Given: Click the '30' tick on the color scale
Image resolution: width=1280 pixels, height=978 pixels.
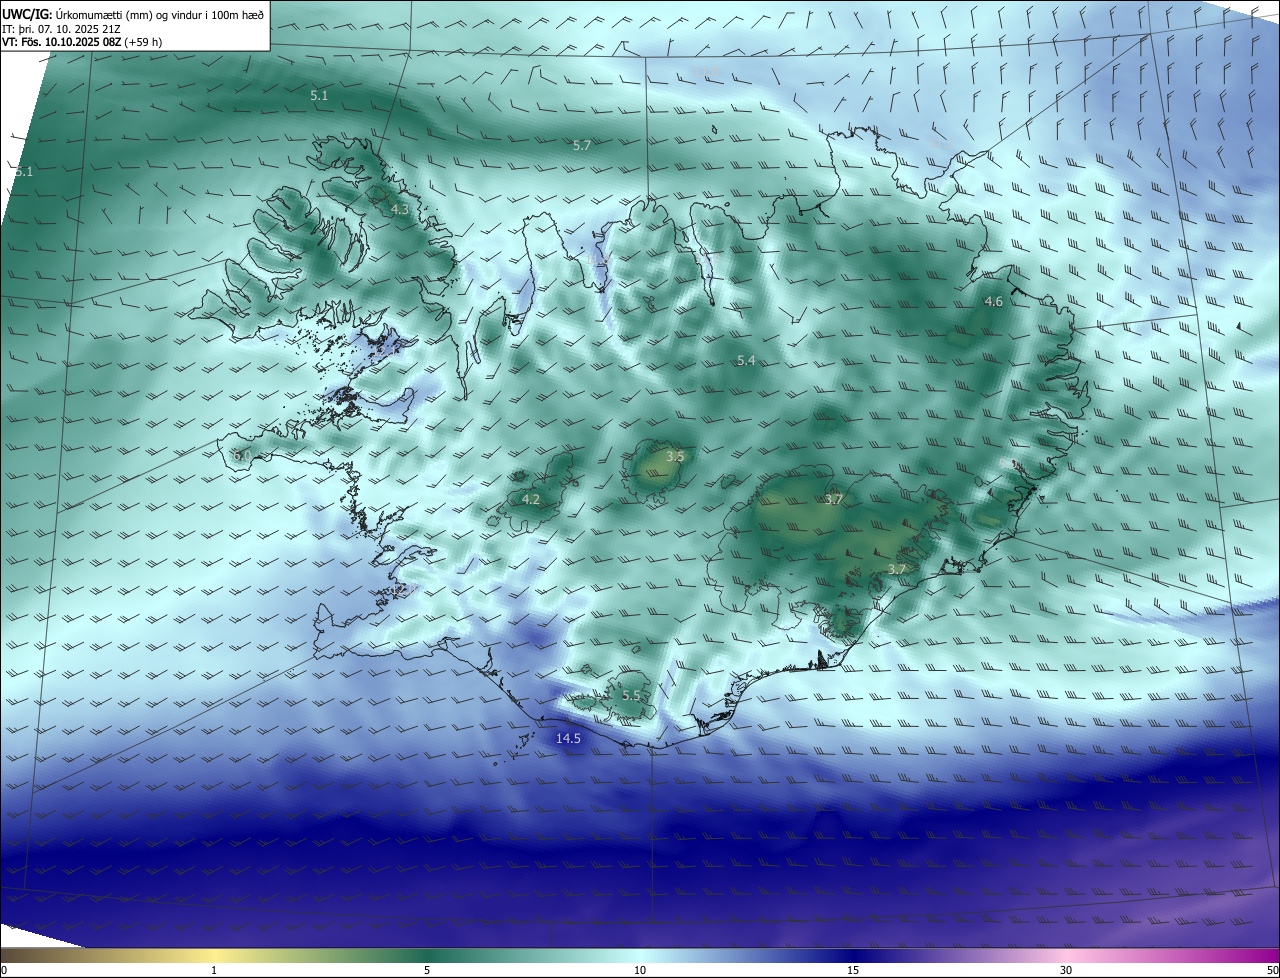Looking at the screenshot, I should (1066, 970).
